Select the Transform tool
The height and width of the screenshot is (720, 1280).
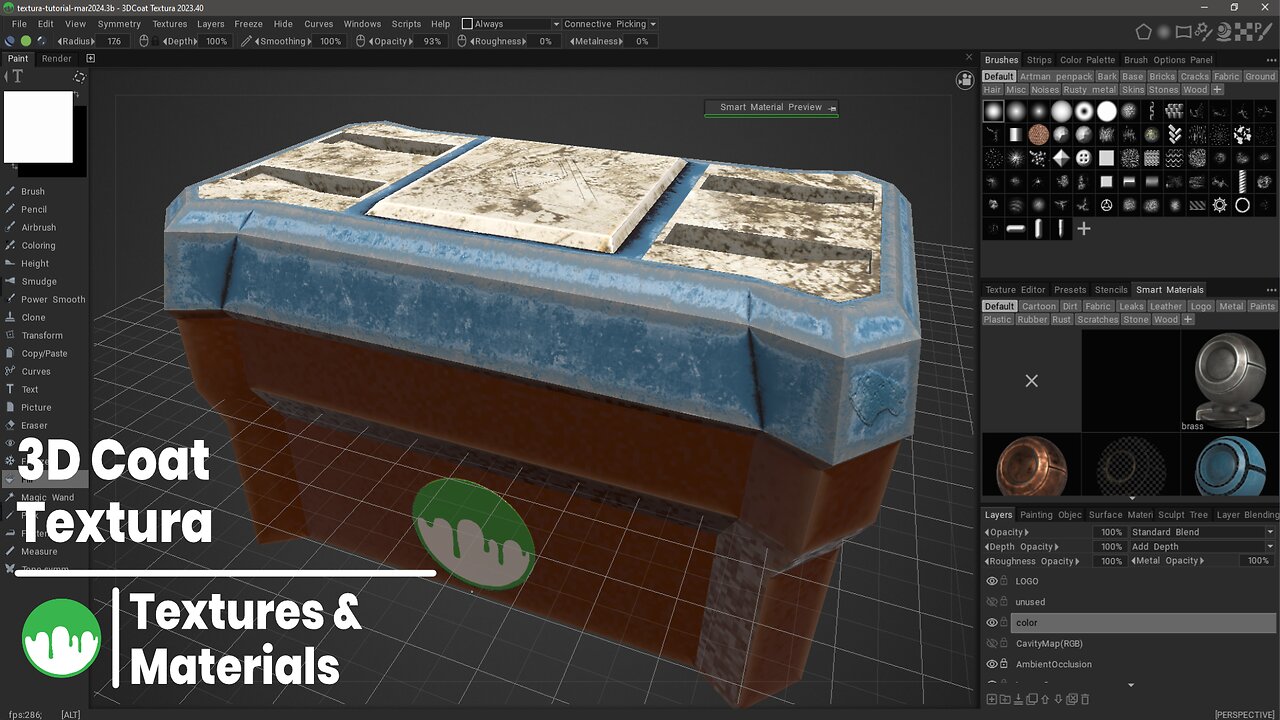click(42, 335)
